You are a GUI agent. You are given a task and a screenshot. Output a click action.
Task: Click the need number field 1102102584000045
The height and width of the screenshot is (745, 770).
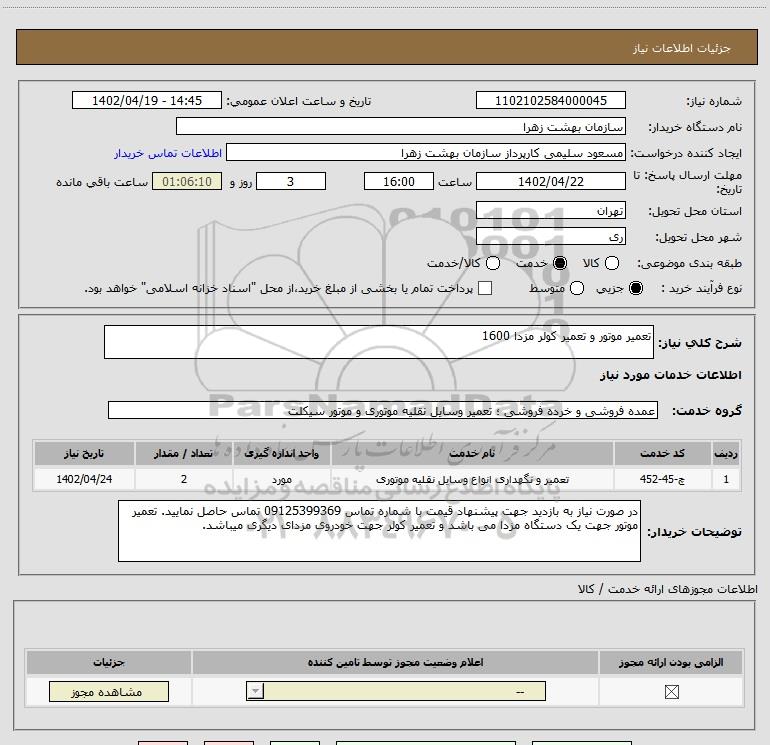click(550, 100)
